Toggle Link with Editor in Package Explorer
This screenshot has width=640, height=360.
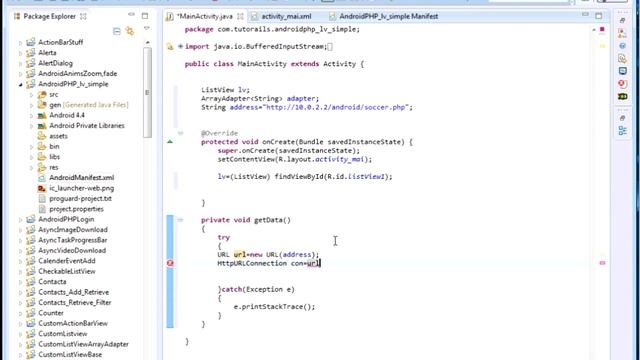point(130,31)
